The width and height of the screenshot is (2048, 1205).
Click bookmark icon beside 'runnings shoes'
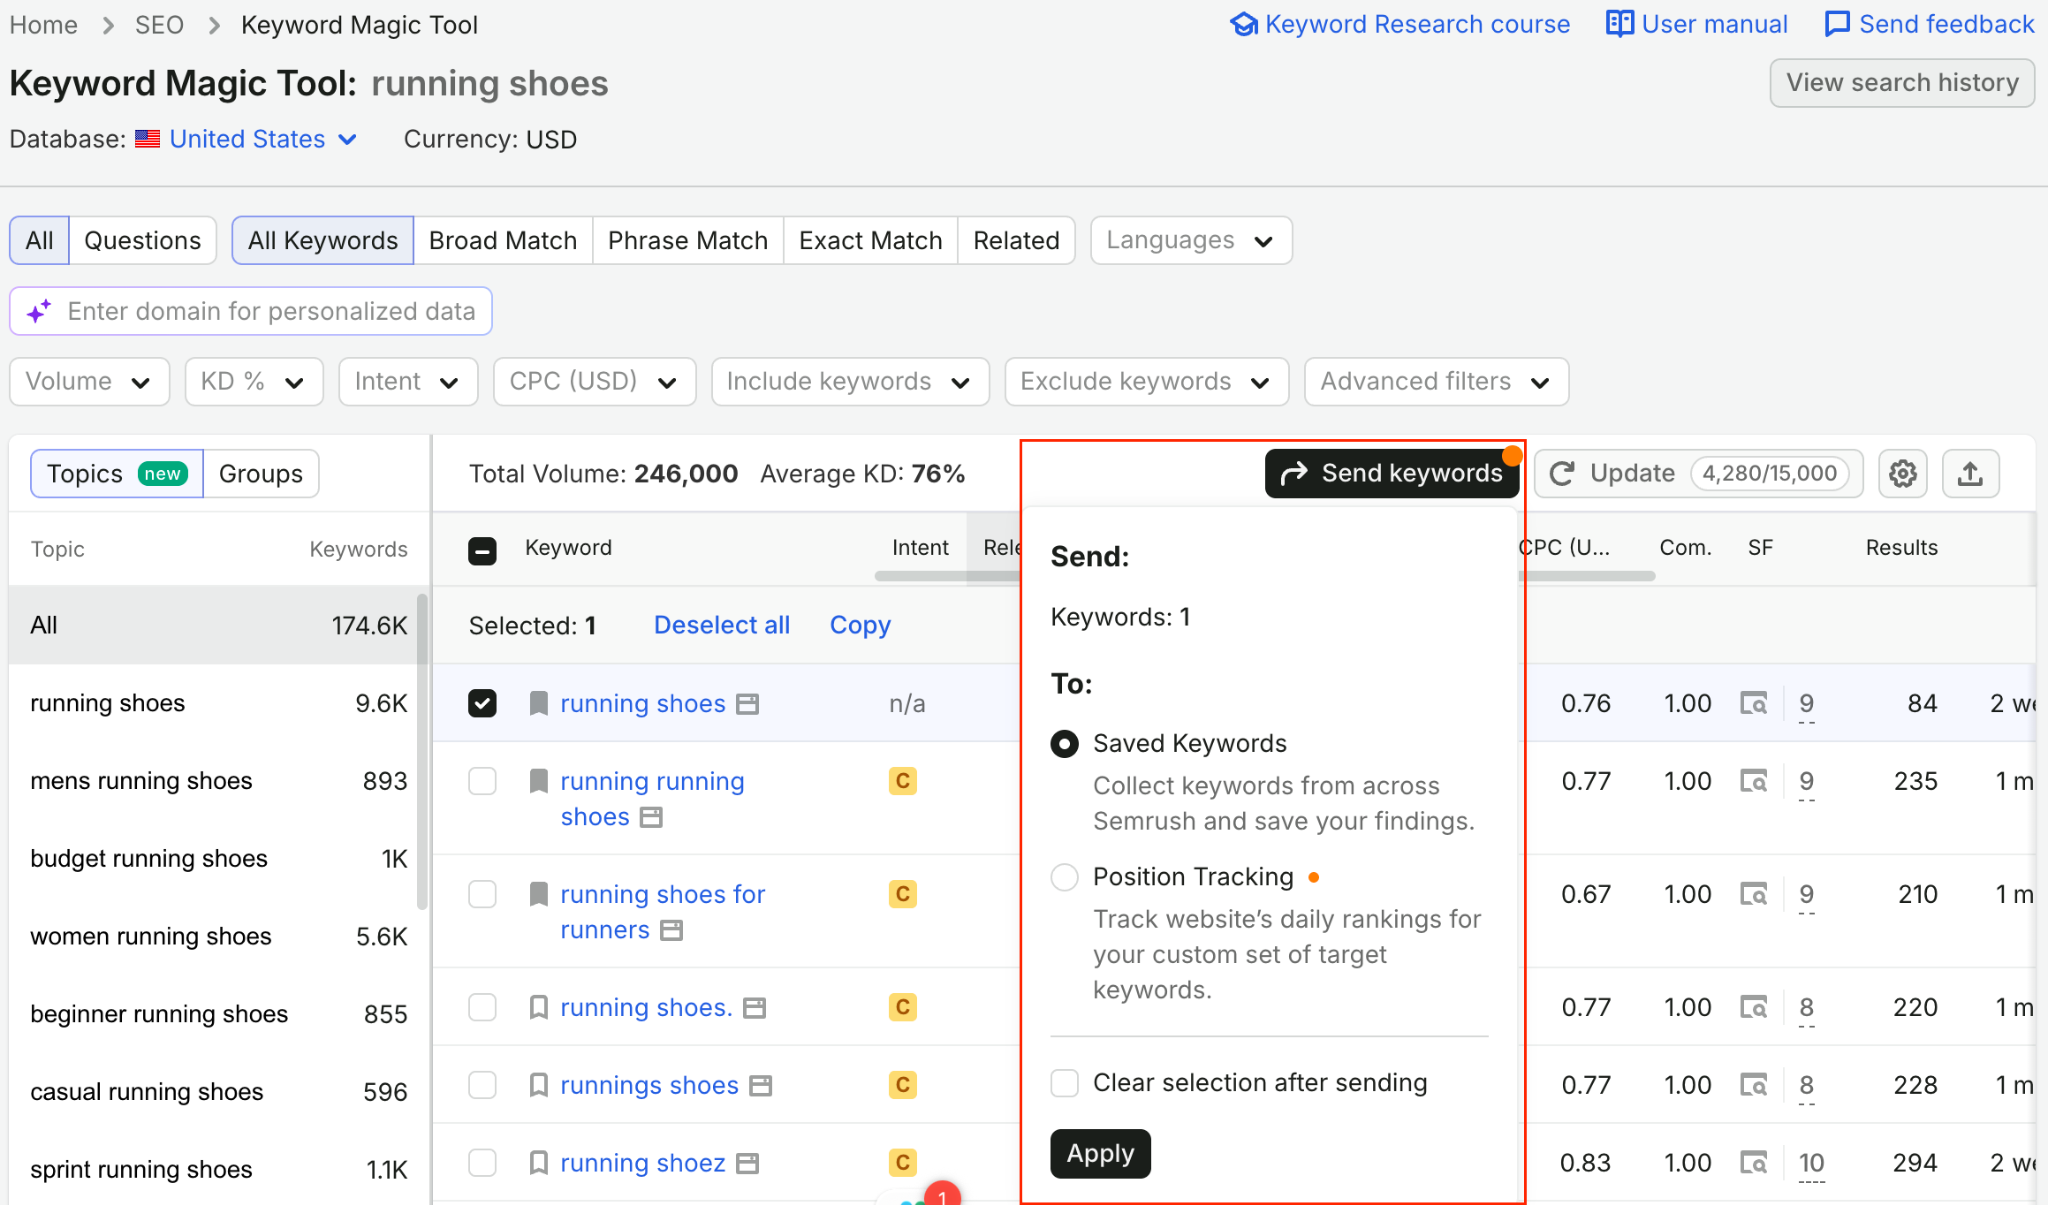(538, 1085)
